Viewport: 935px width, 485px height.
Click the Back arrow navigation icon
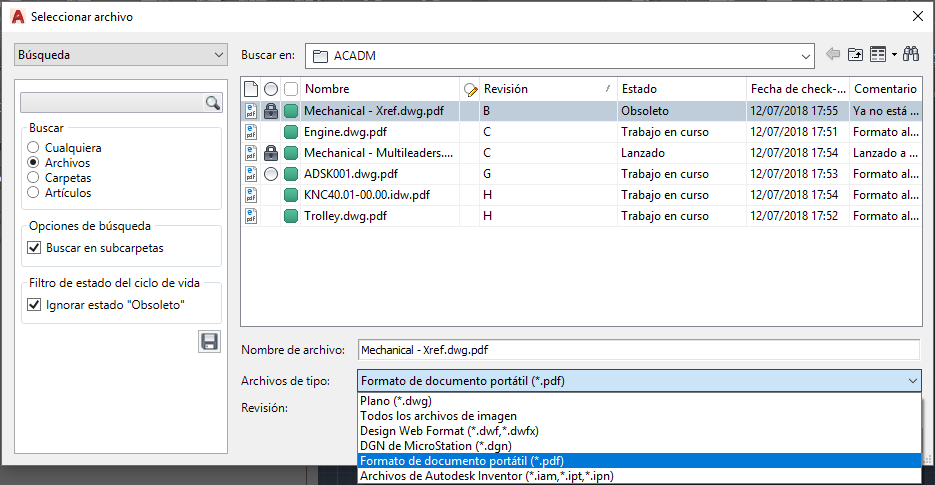point(833,54)
